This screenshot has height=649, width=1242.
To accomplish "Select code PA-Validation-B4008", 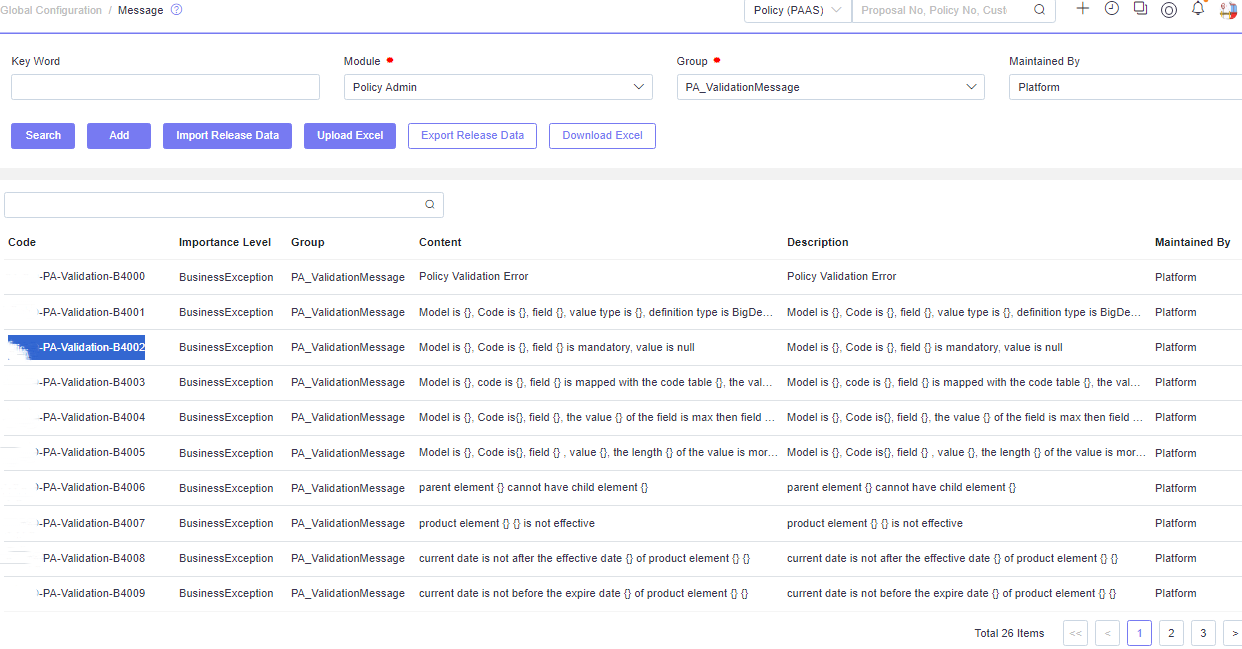I will click(x=94, y=558).
